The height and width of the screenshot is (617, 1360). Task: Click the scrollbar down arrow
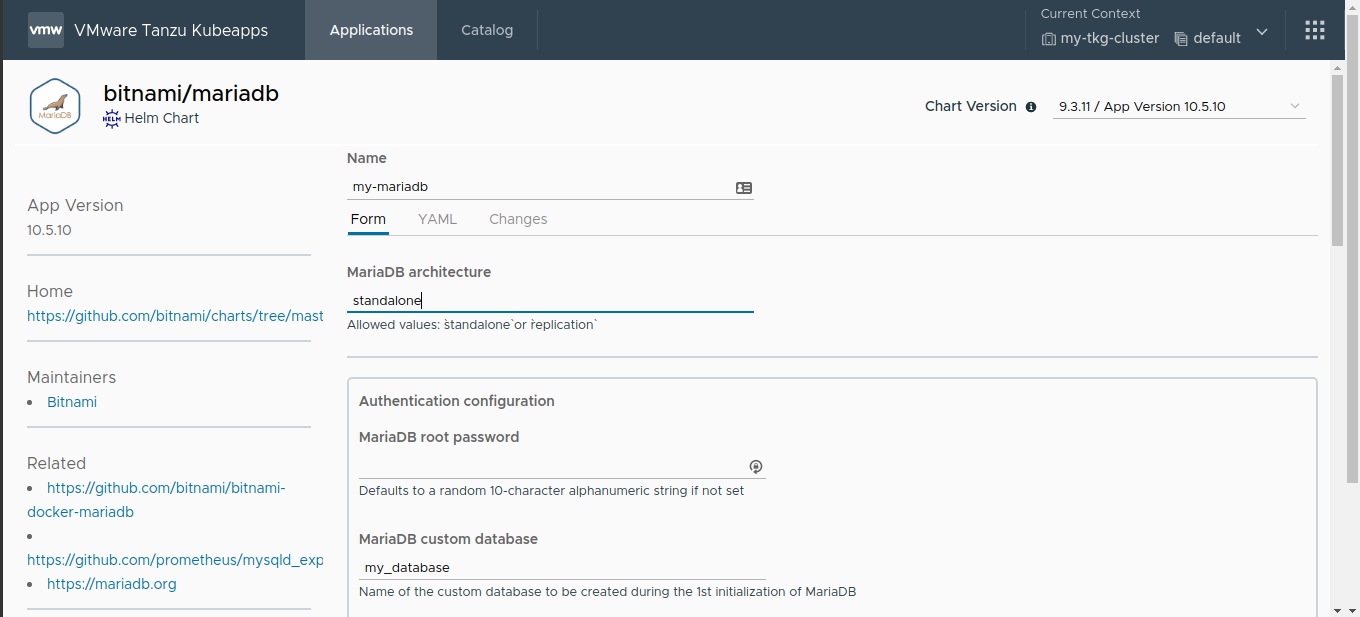click(1337, 608)
